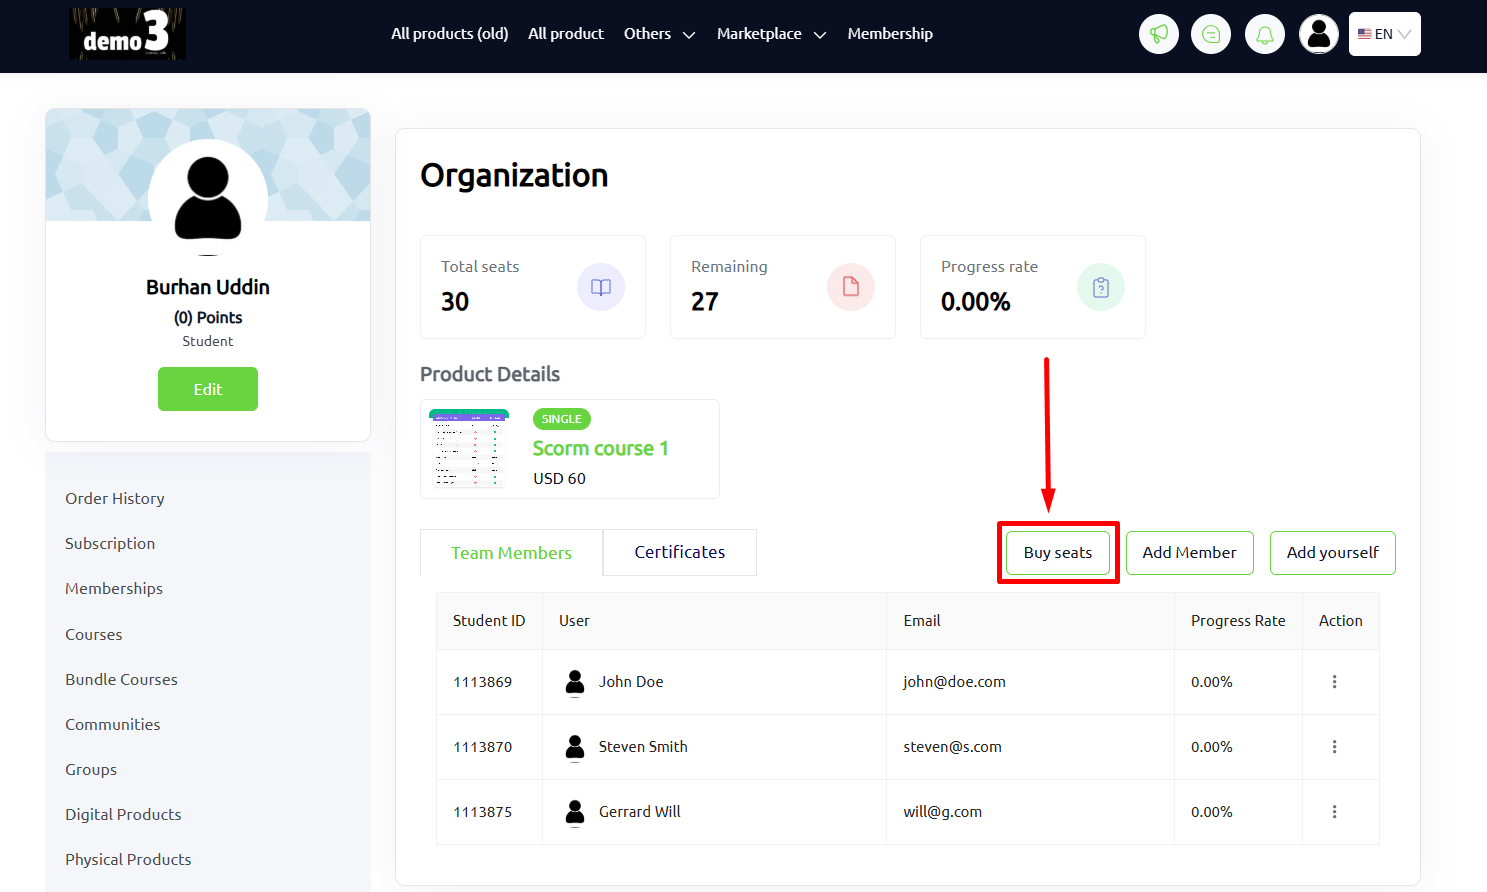The width and height of the screenshot is (1487, 892).
Task: Click email steven@s.com
Action: point(952,747)
